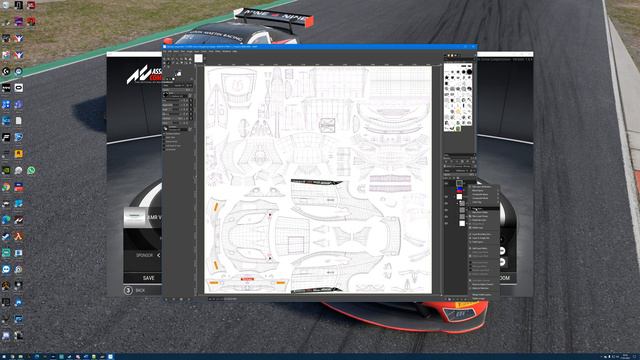The height and width of the screenshot is (360, 640).
Task: Open the Layer menu in GIMP
Action: click(196, 51)
